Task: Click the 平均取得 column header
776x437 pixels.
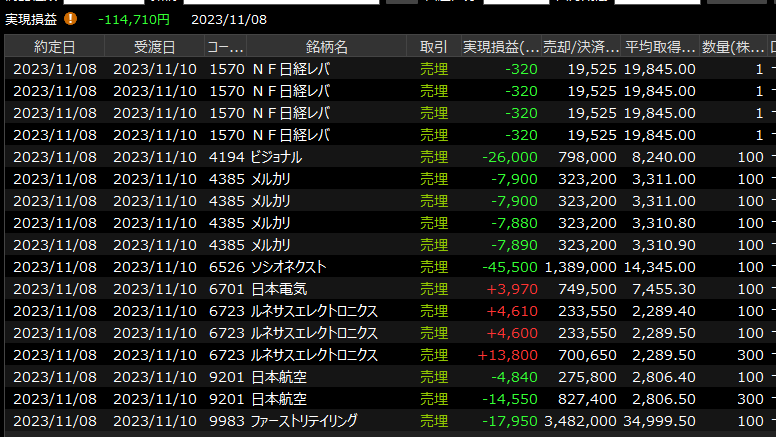Action: pyautogui.click(x=660, y=47)
